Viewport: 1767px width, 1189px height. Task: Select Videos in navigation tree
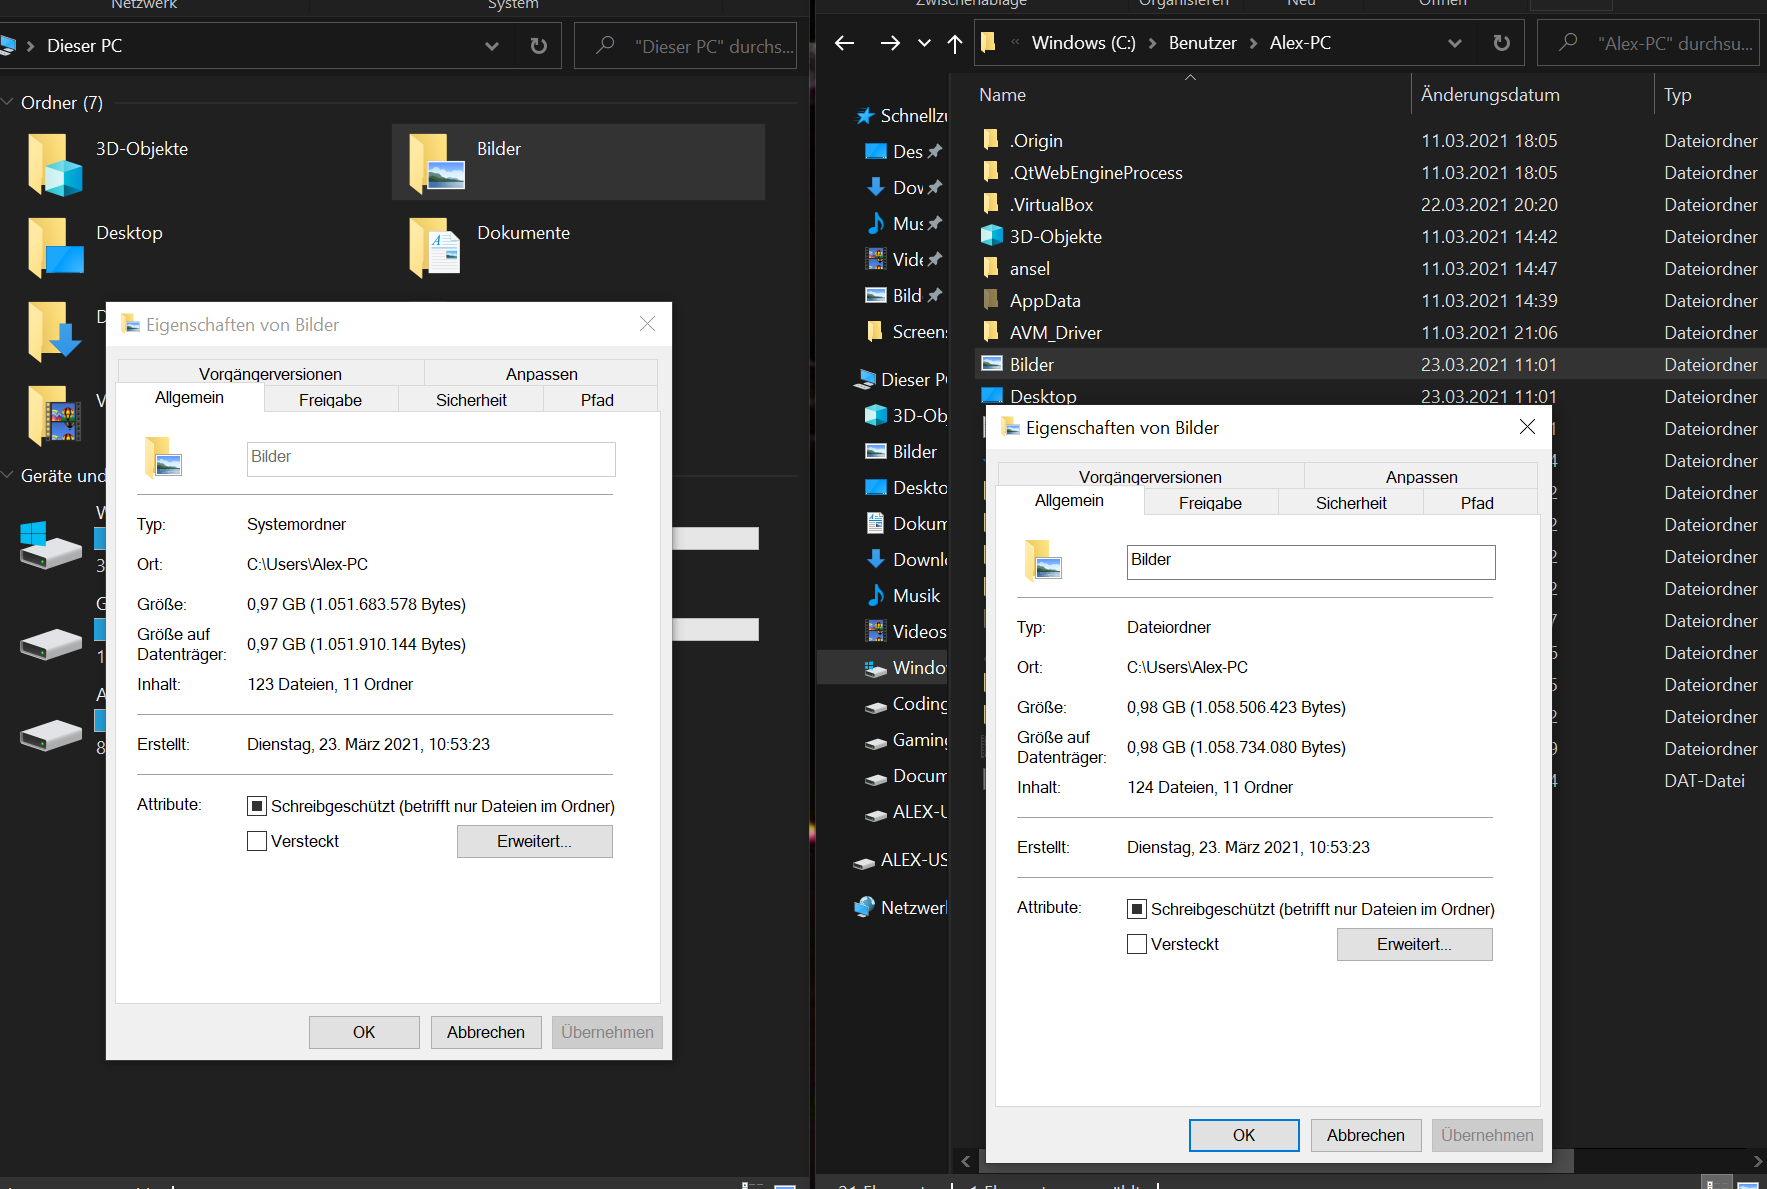click(x=905, y=632)
